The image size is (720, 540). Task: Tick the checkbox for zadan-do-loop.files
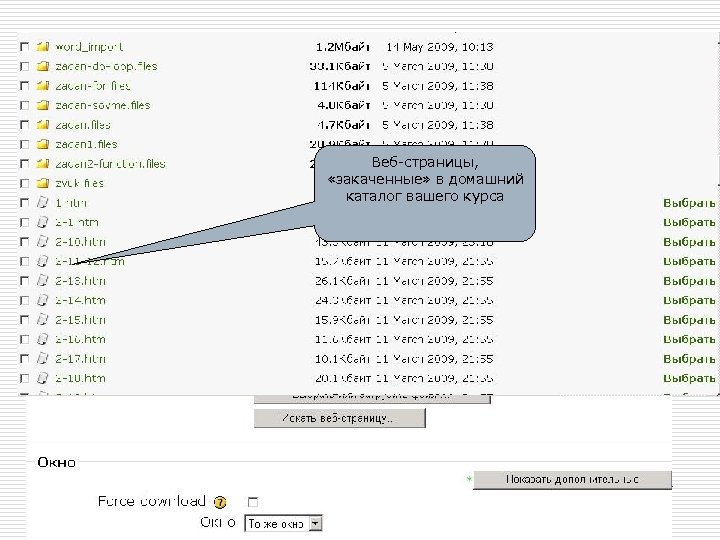click(25, 66)
